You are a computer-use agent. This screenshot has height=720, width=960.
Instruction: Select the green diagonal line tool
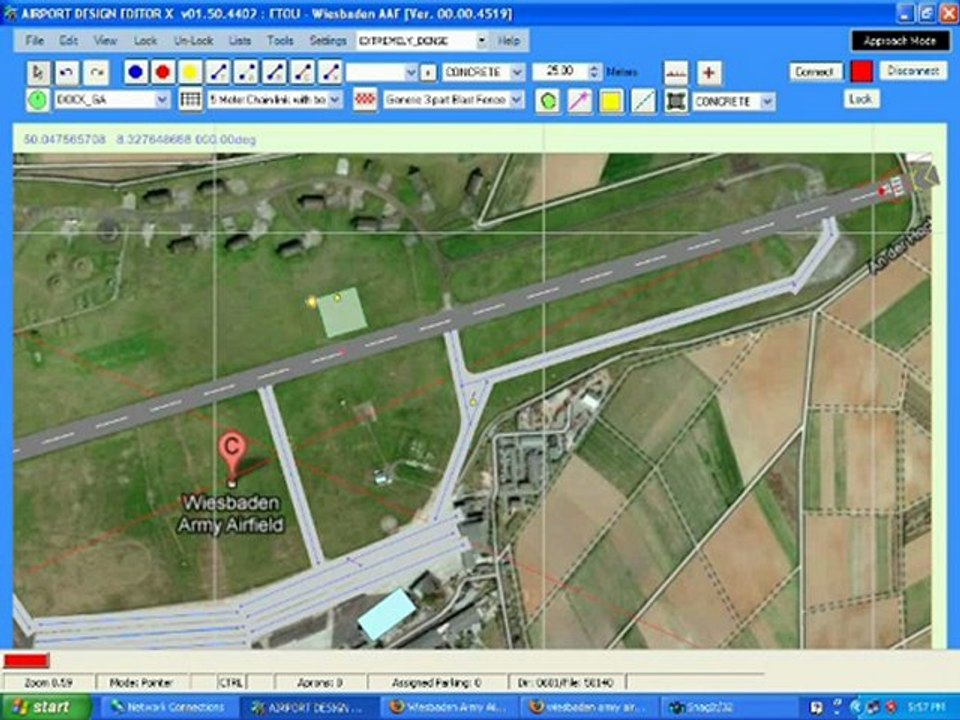(x=643, y=101)
